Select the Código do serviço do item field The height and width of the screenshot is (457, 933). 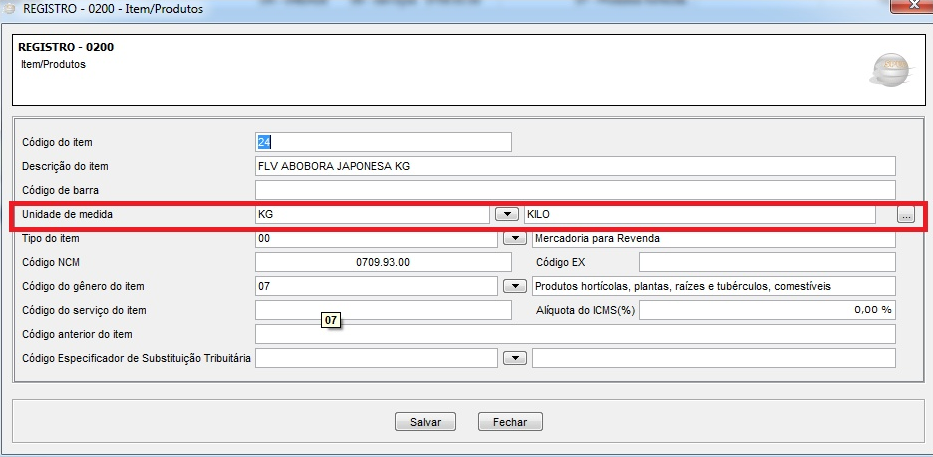click(x=384, y=310)
